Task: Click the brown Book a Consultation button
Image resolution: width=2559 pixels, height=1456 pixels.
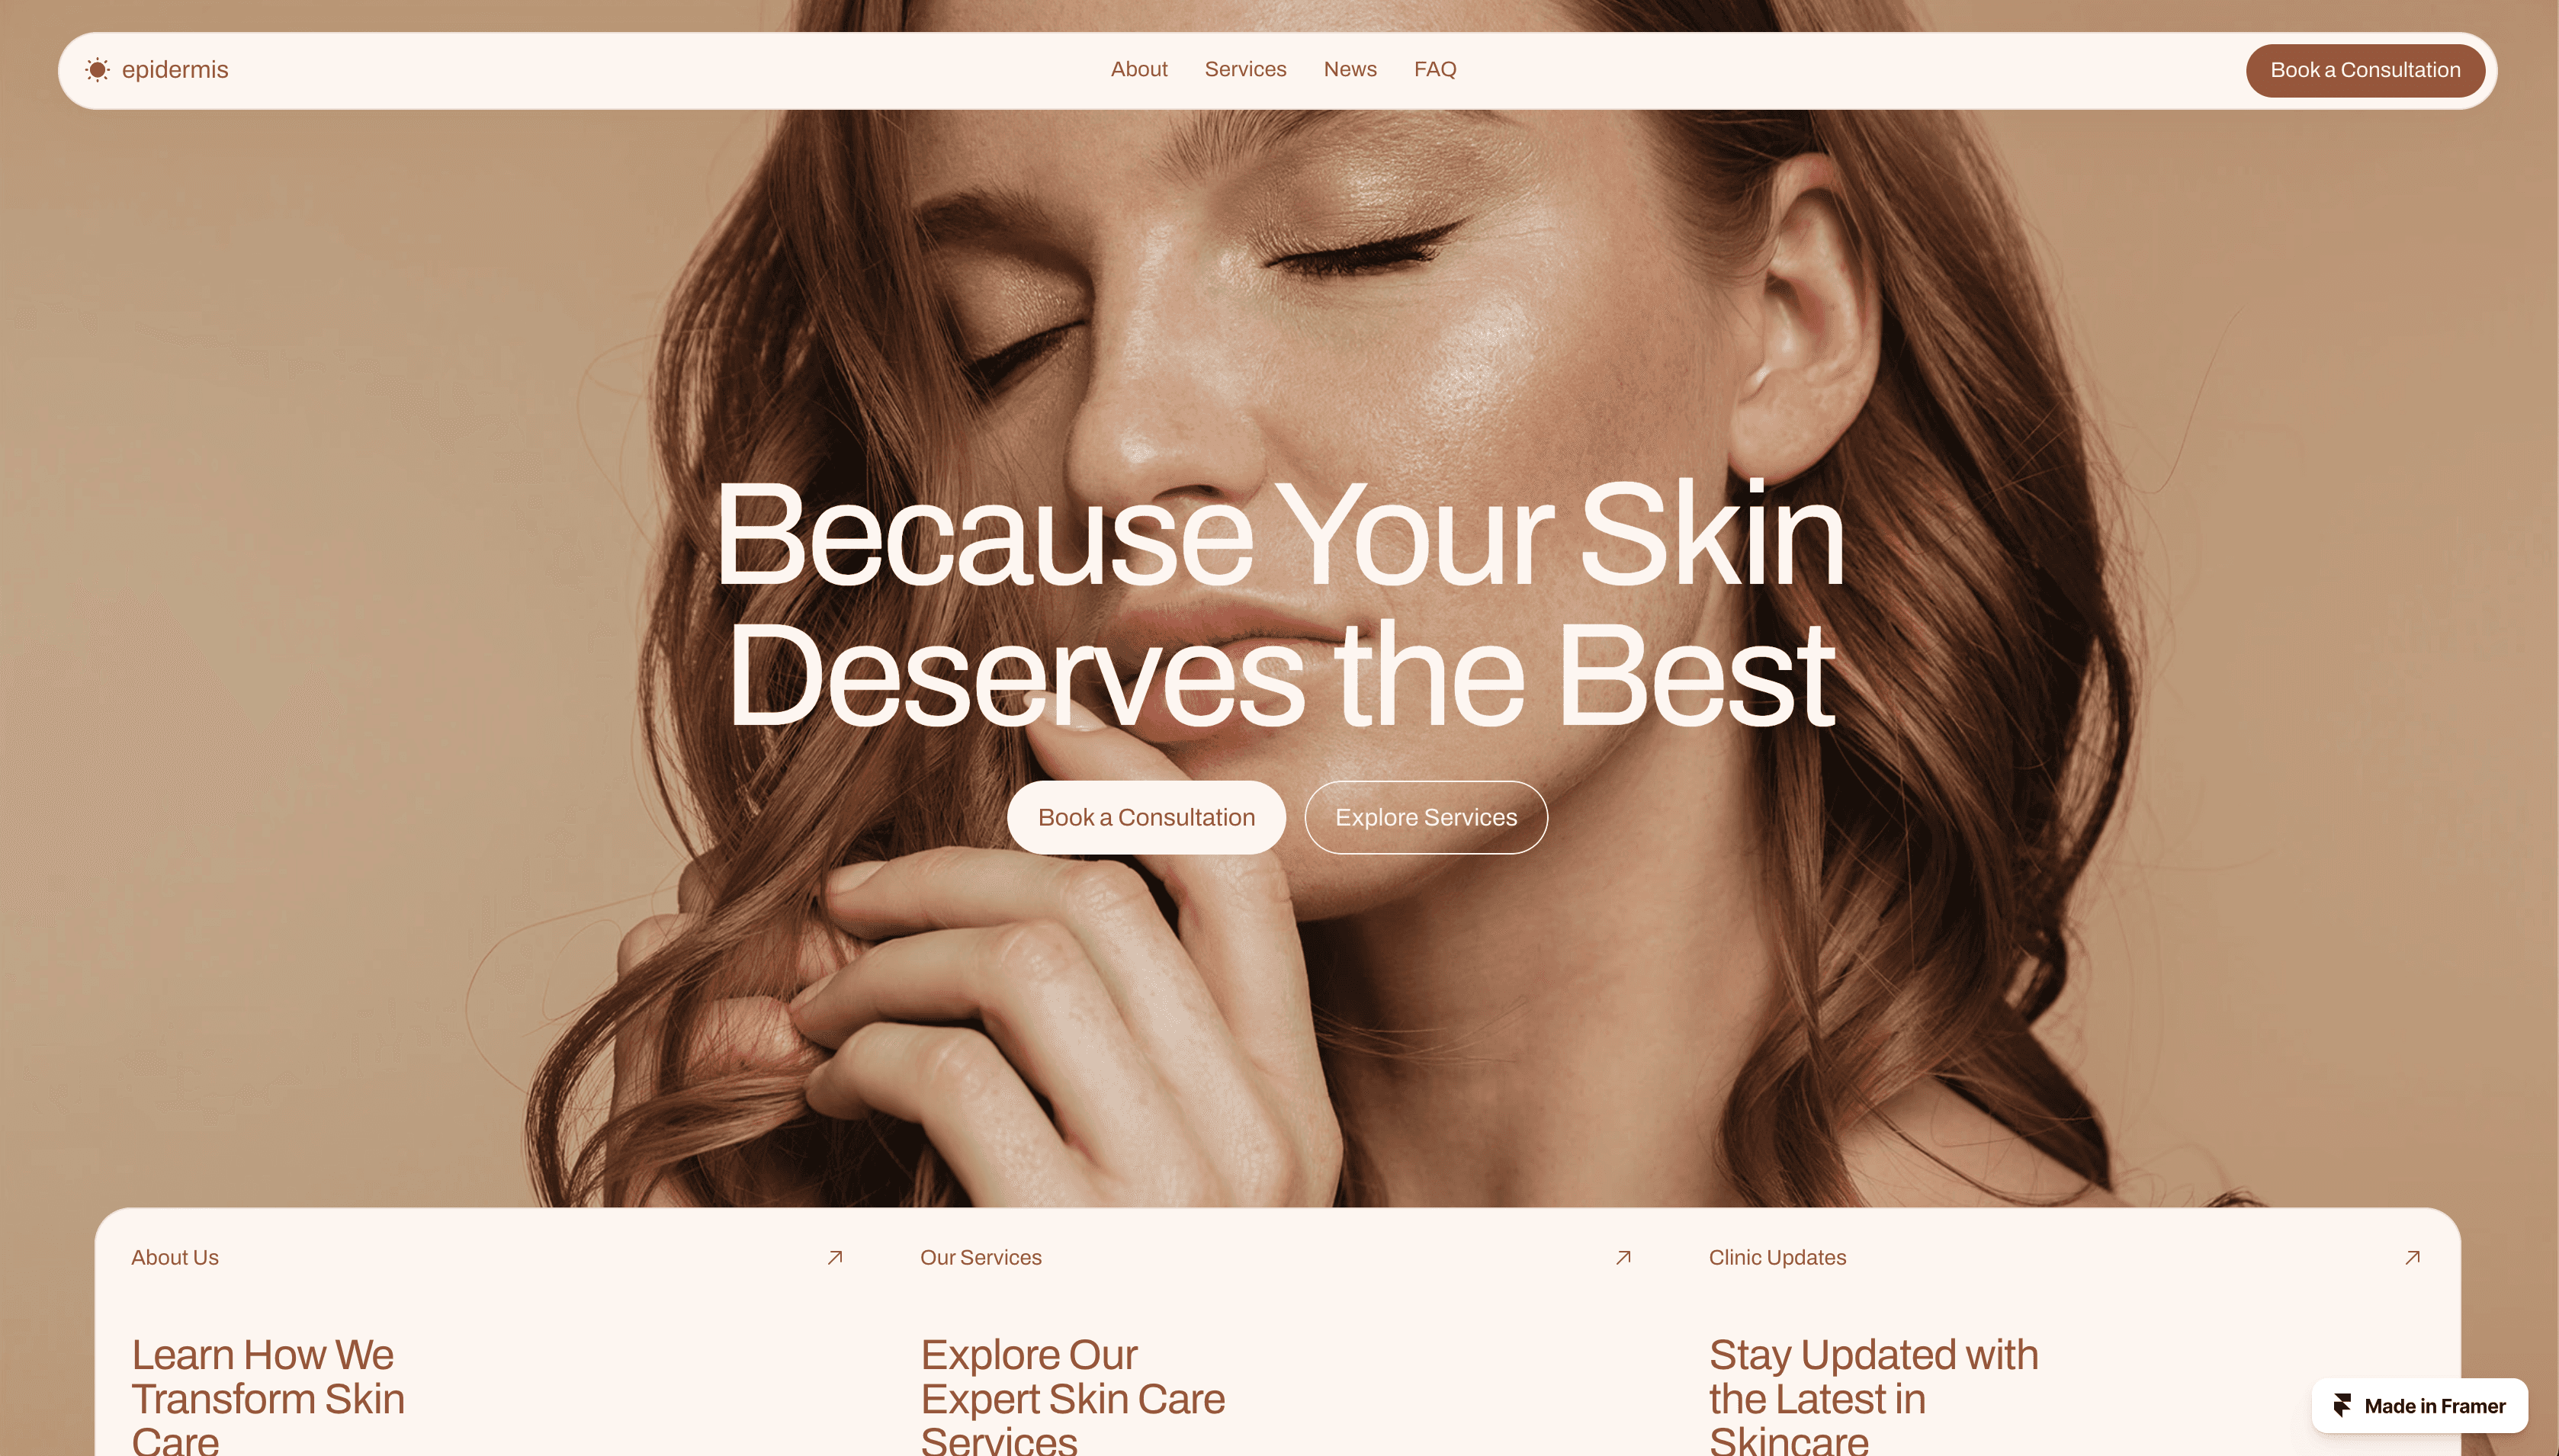Action: (x=2365, y=70)
